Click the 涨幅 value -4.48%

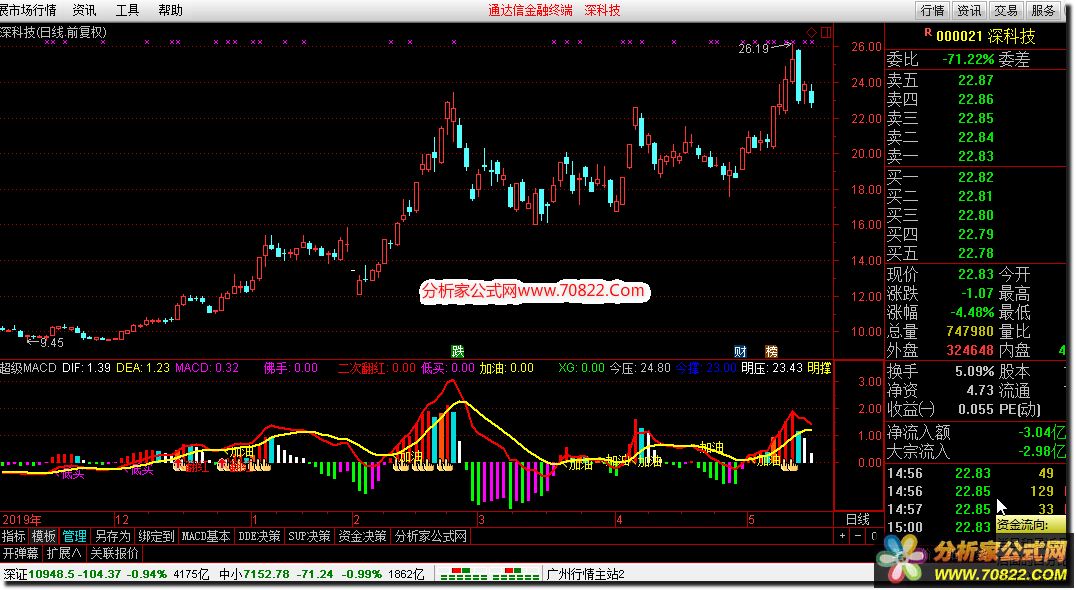972,312
